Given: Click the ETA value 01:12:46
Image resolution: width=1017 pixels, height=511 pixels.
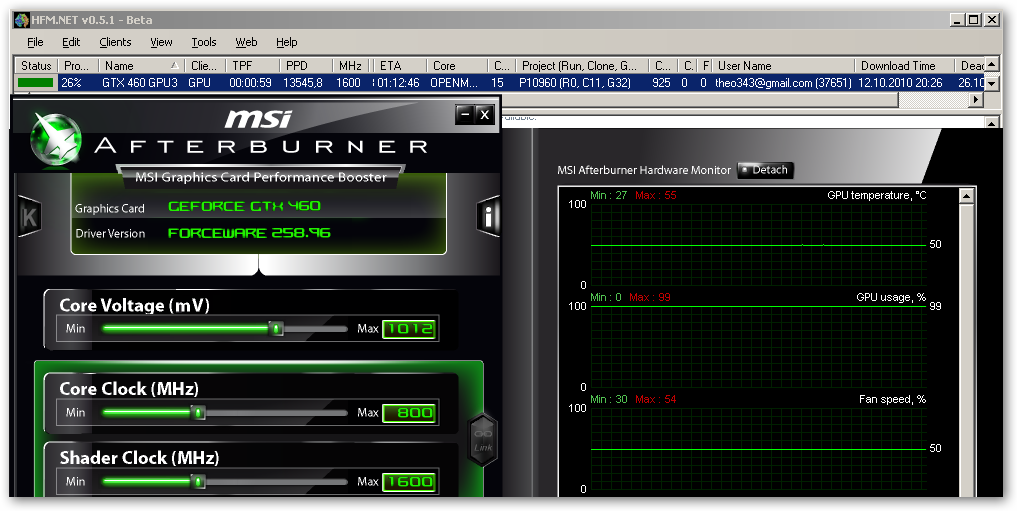Looking at the screenshot, I should click(x=399, y=83).
